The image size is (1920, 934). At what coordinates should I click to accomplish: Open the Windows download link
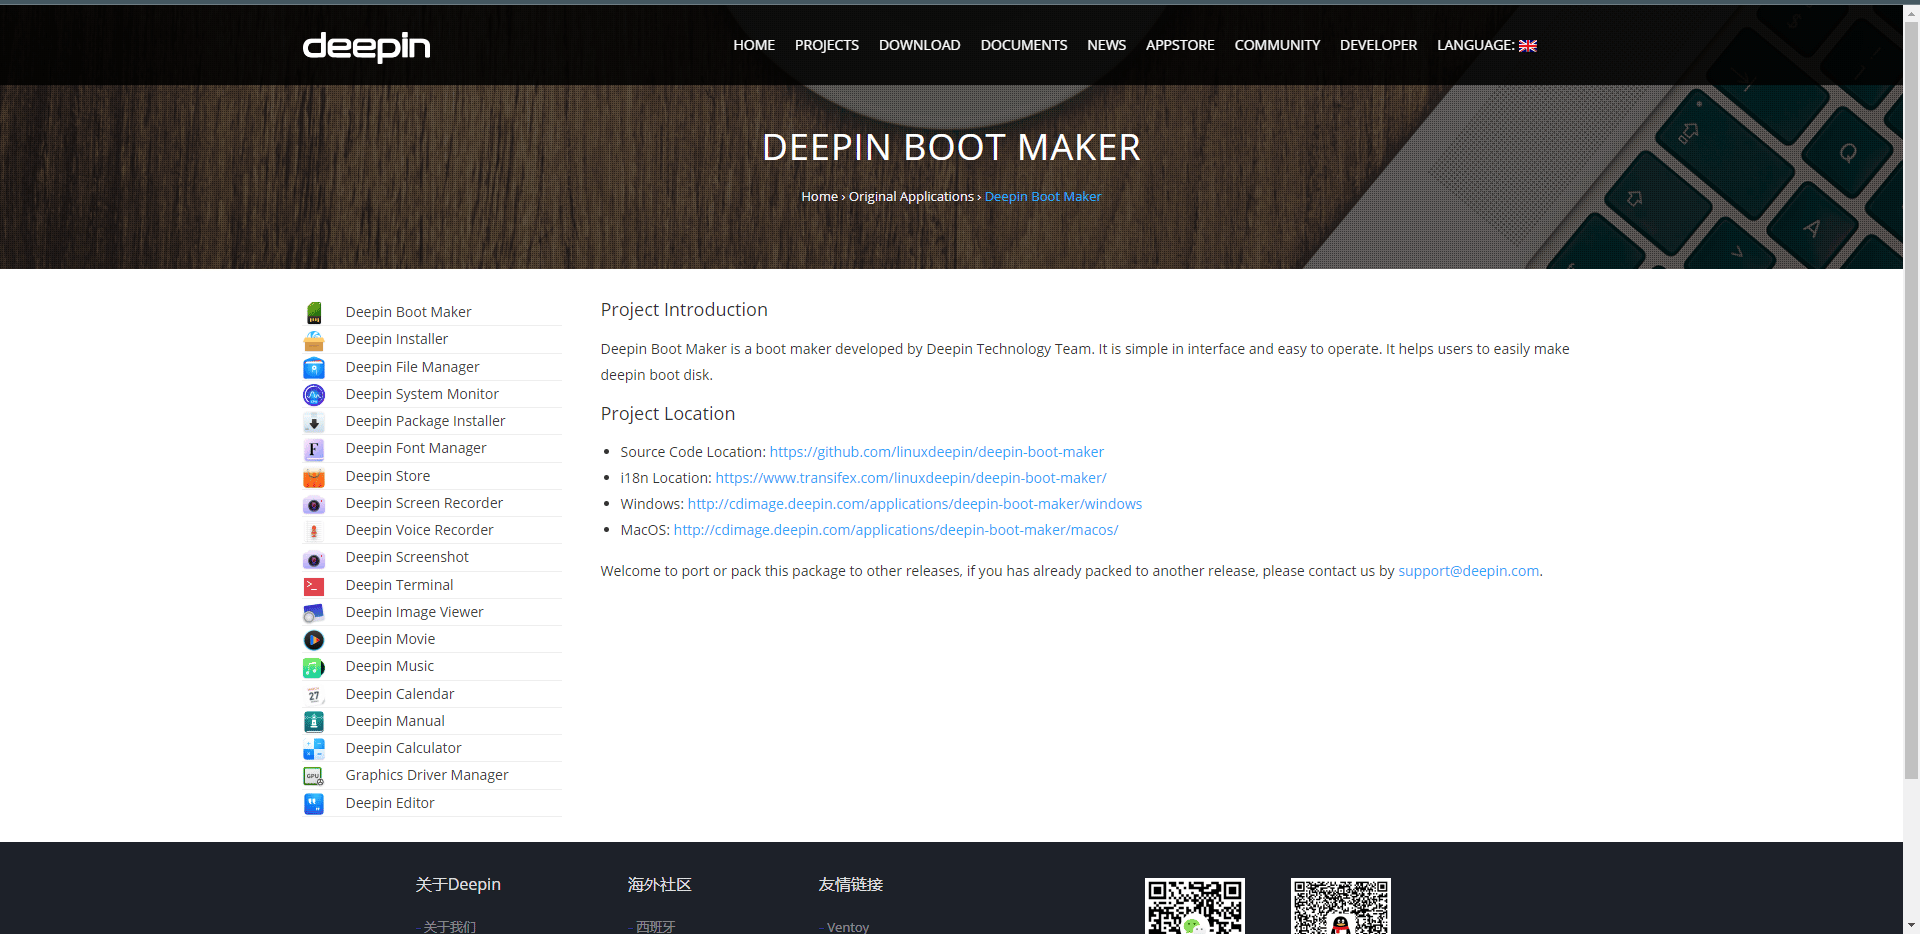tap(915, 504)
